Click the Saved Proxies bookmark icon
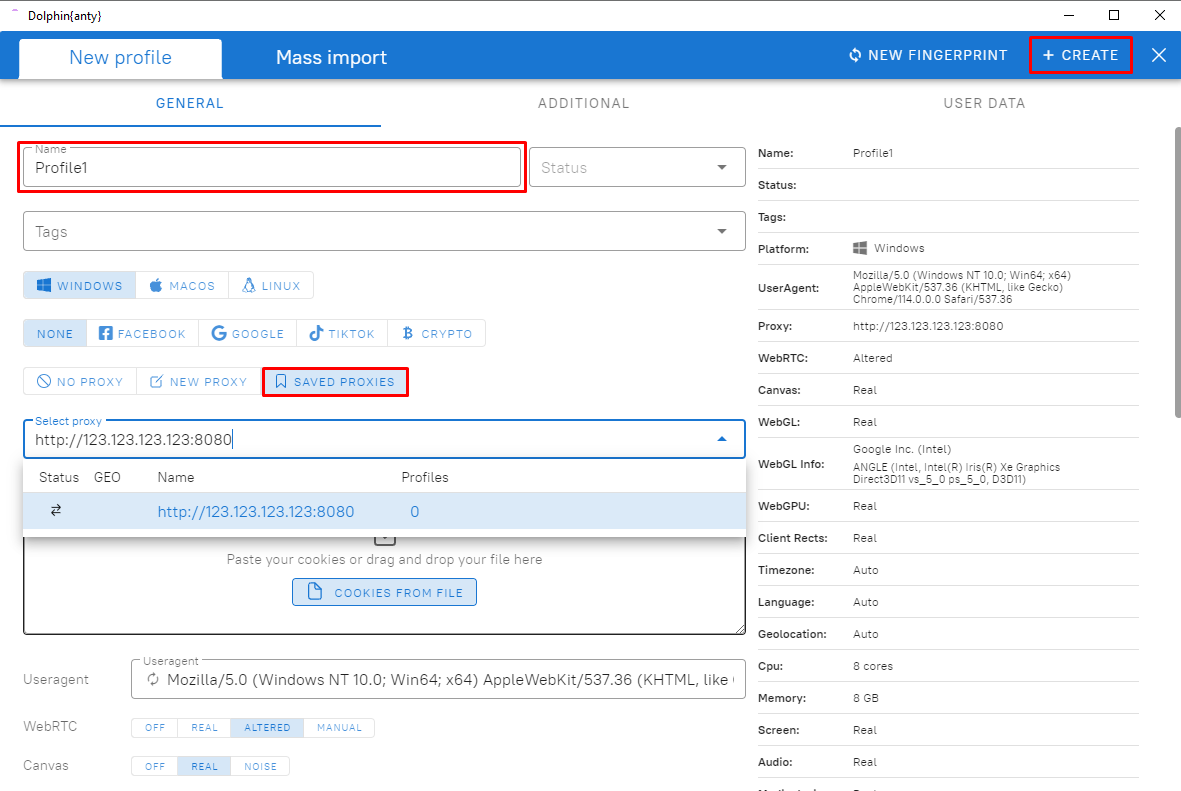Image resolution: width=1181 pixels, height=791 pixels. tap(280, 381)
